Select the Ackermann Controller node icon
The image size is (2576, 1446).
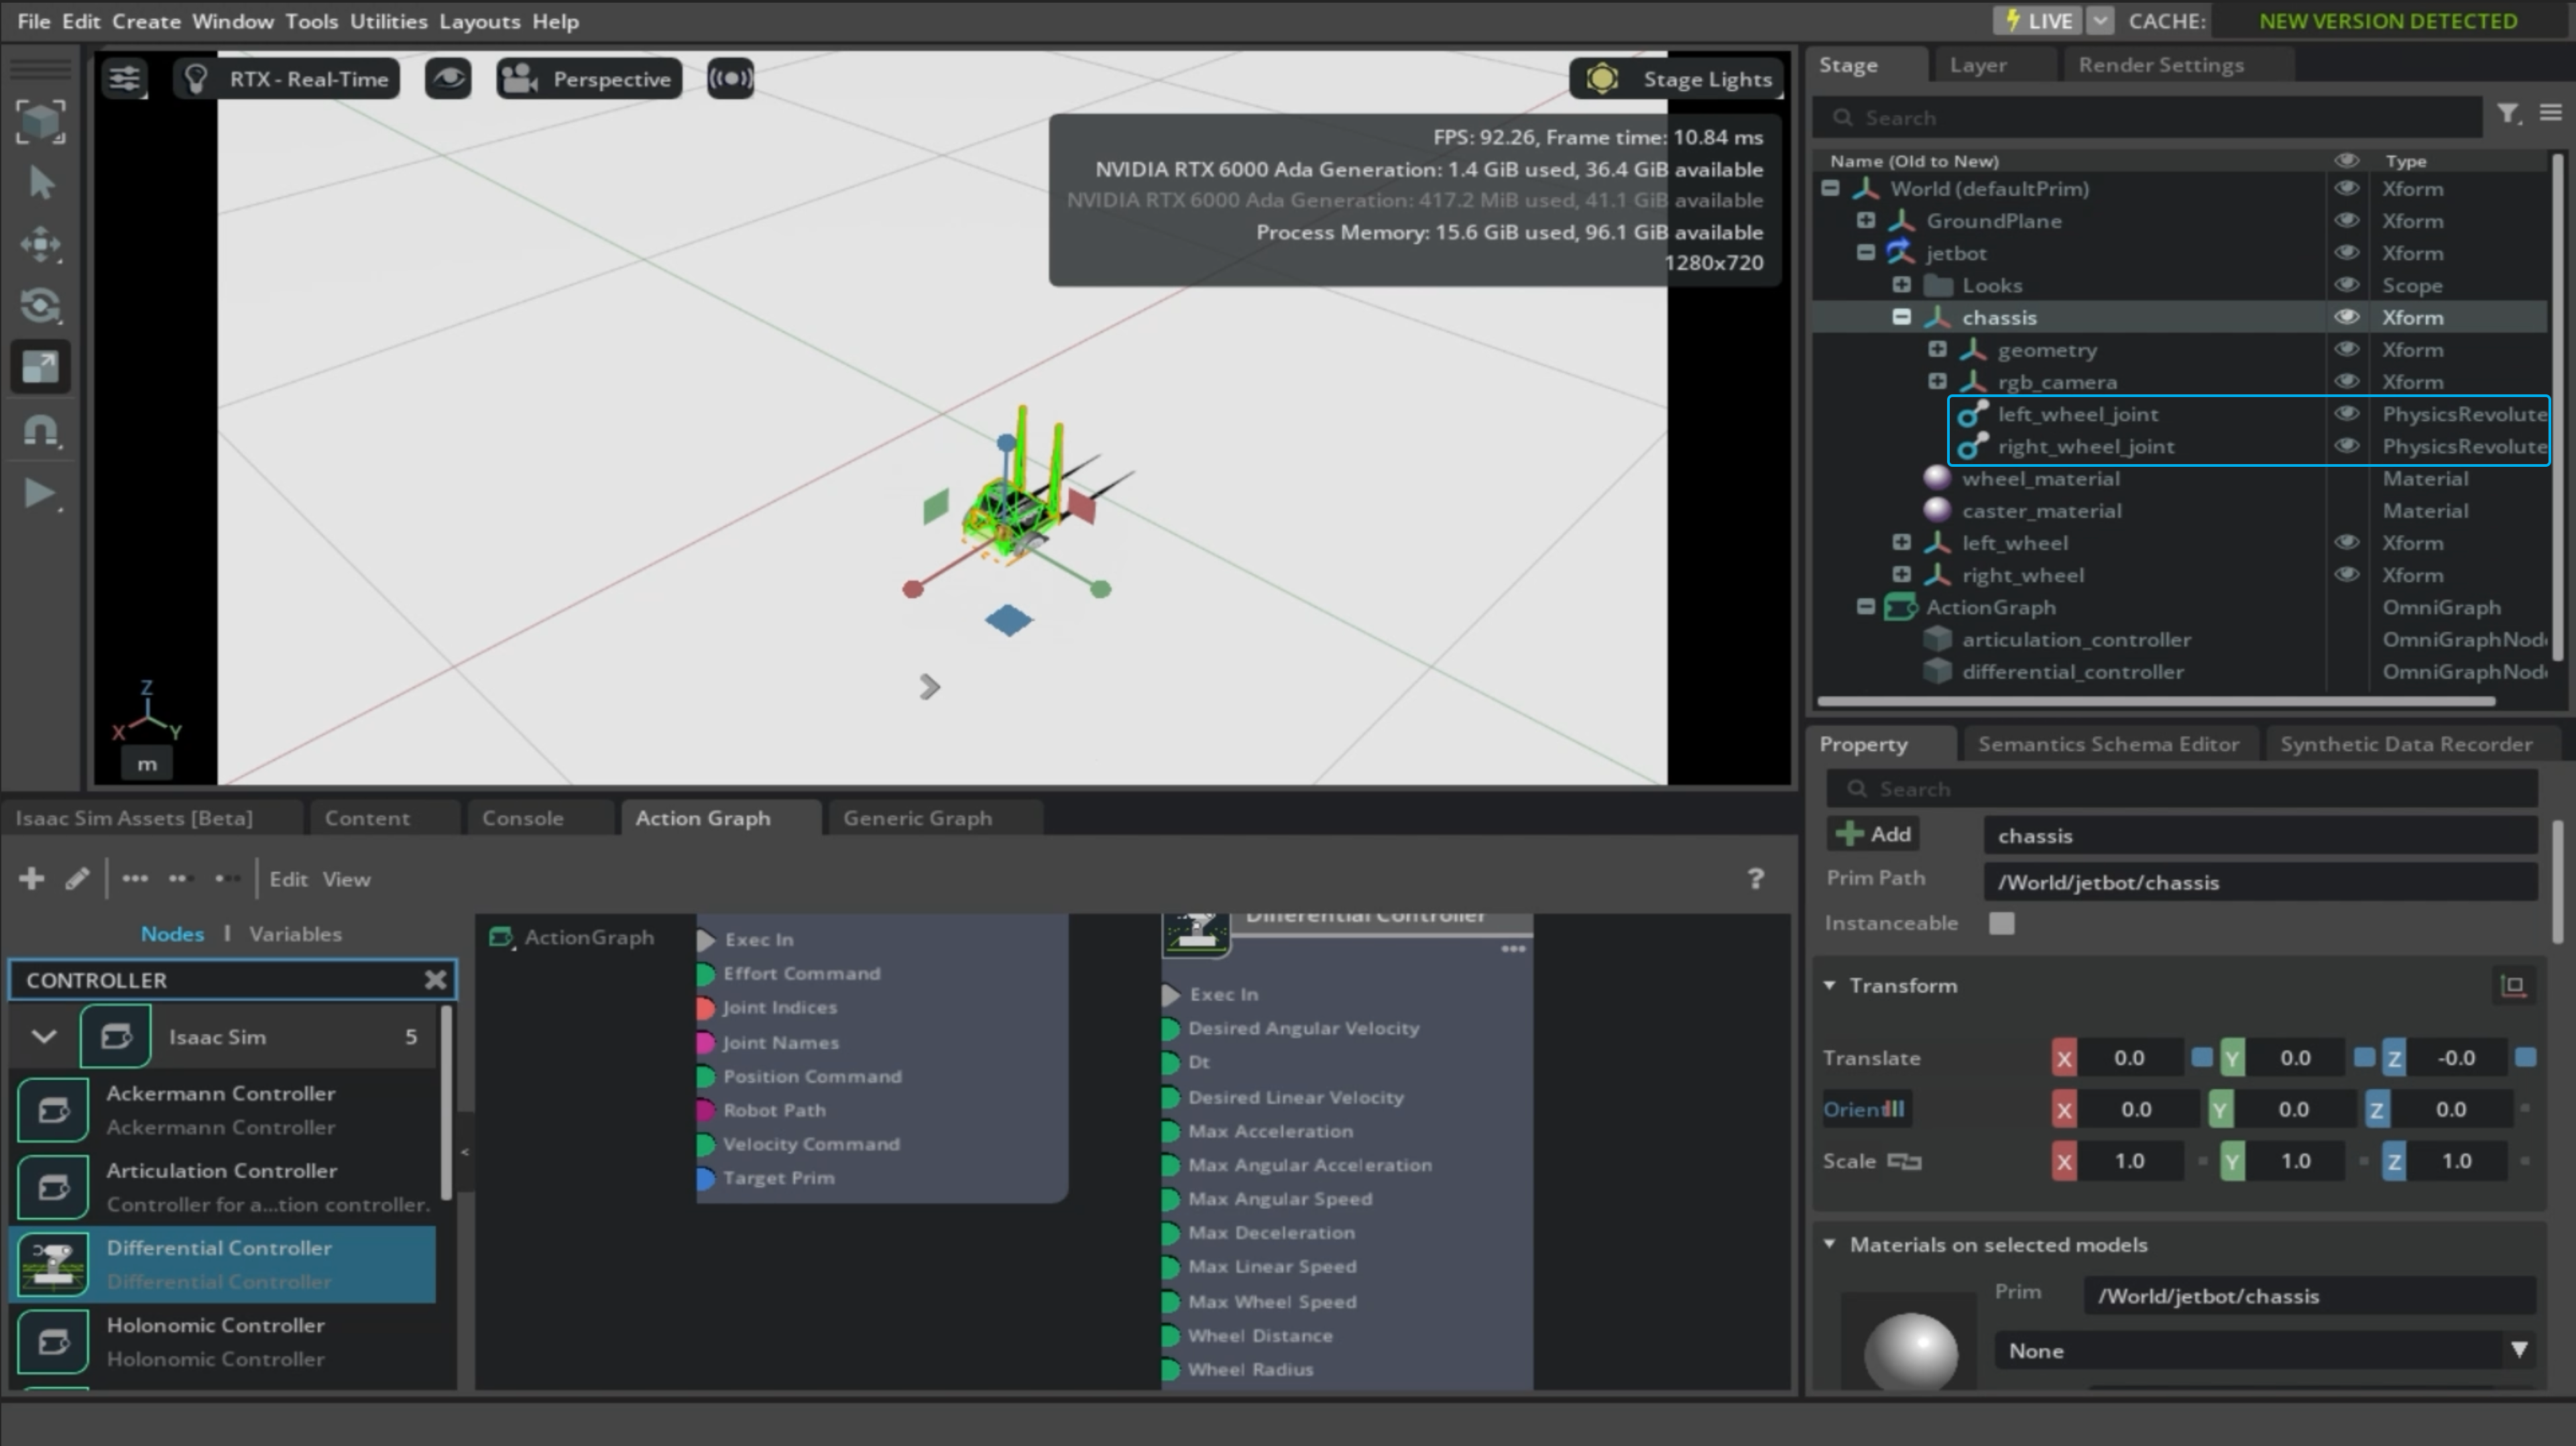pos(53,1110)
